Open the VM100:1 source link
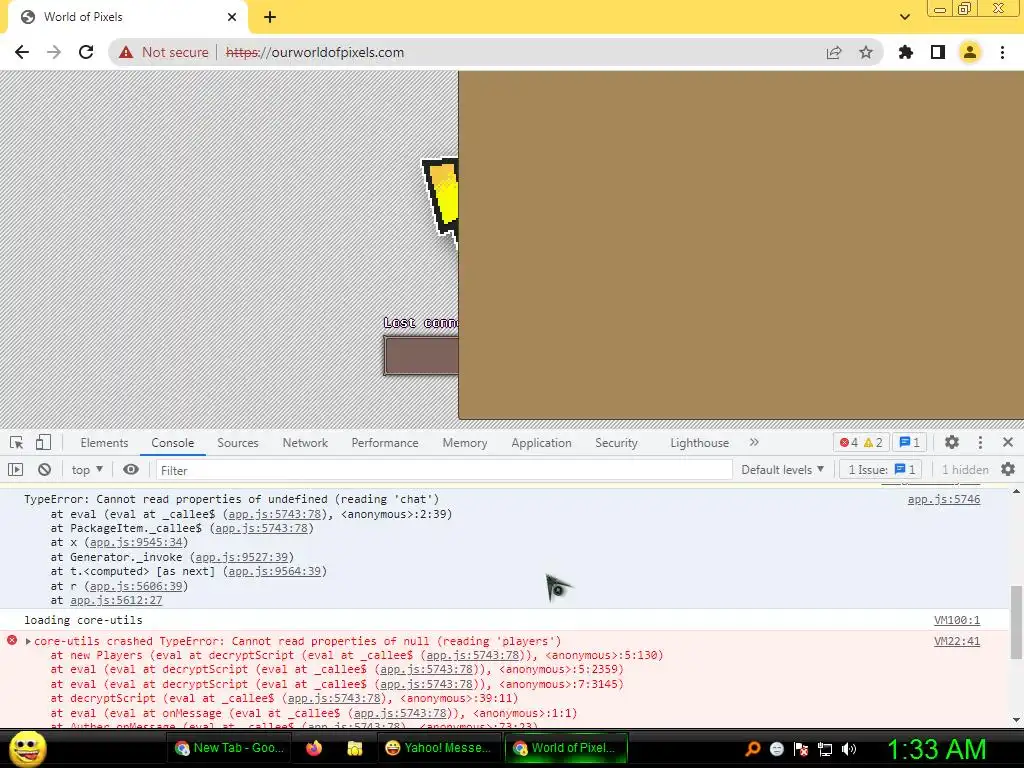Viewport: 1024px width, 768px height. pyautogui.click(x=957, y=620)
